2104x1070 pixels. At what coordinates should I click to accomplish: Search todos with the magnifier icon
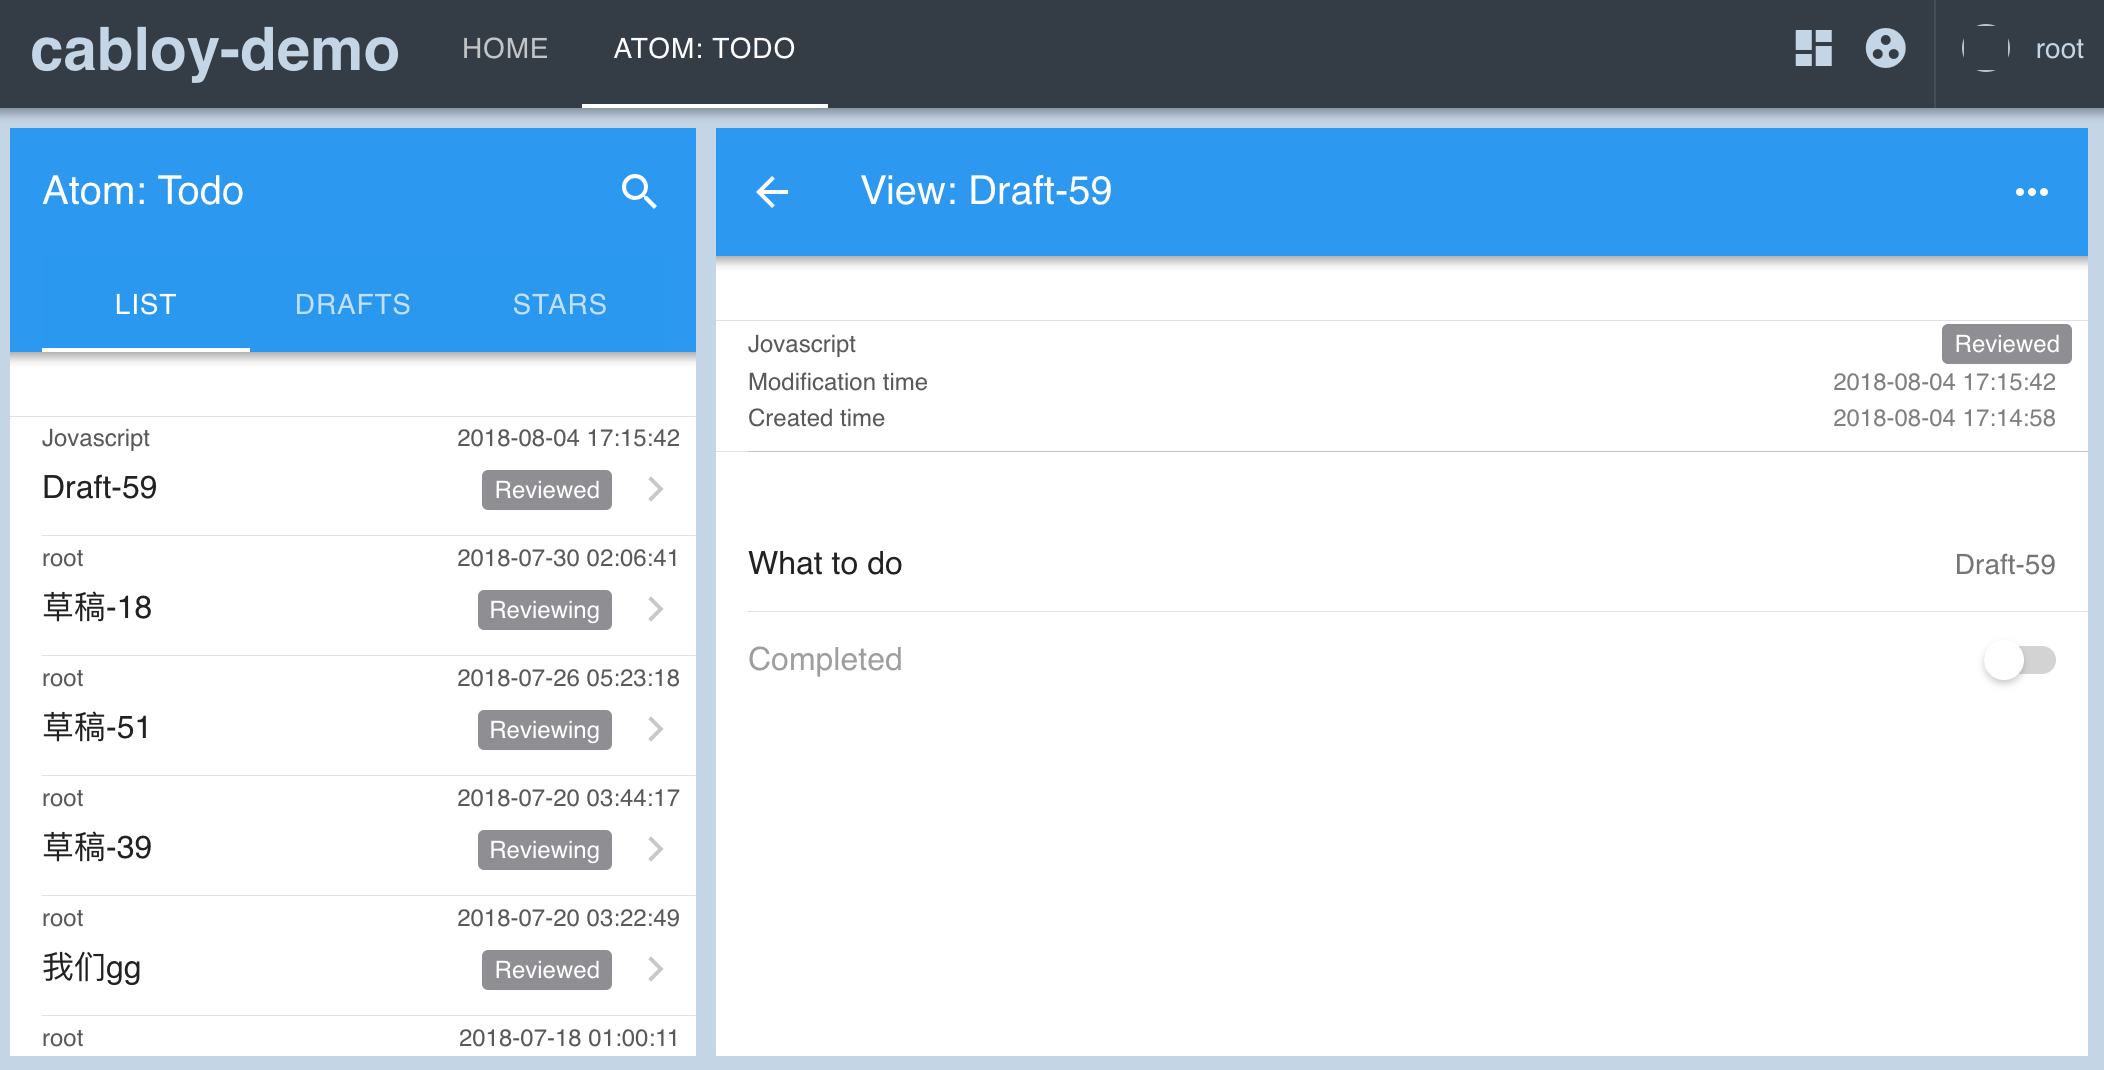(639, 191)
